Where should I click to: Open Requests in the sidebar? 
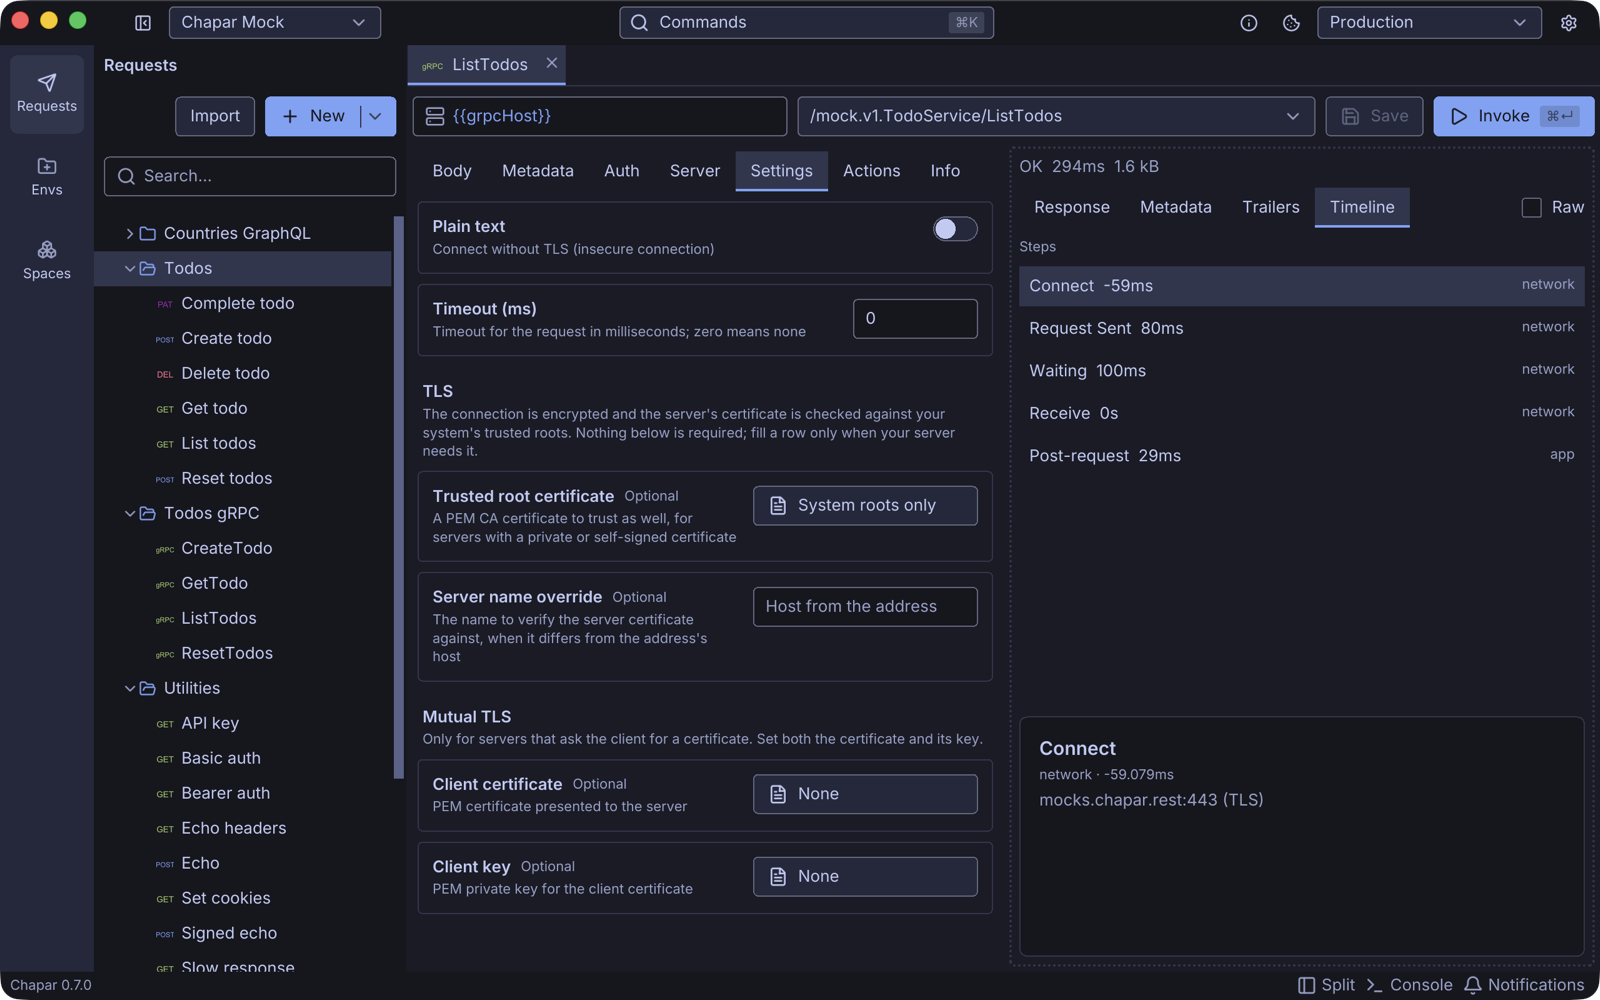[47, 93]
